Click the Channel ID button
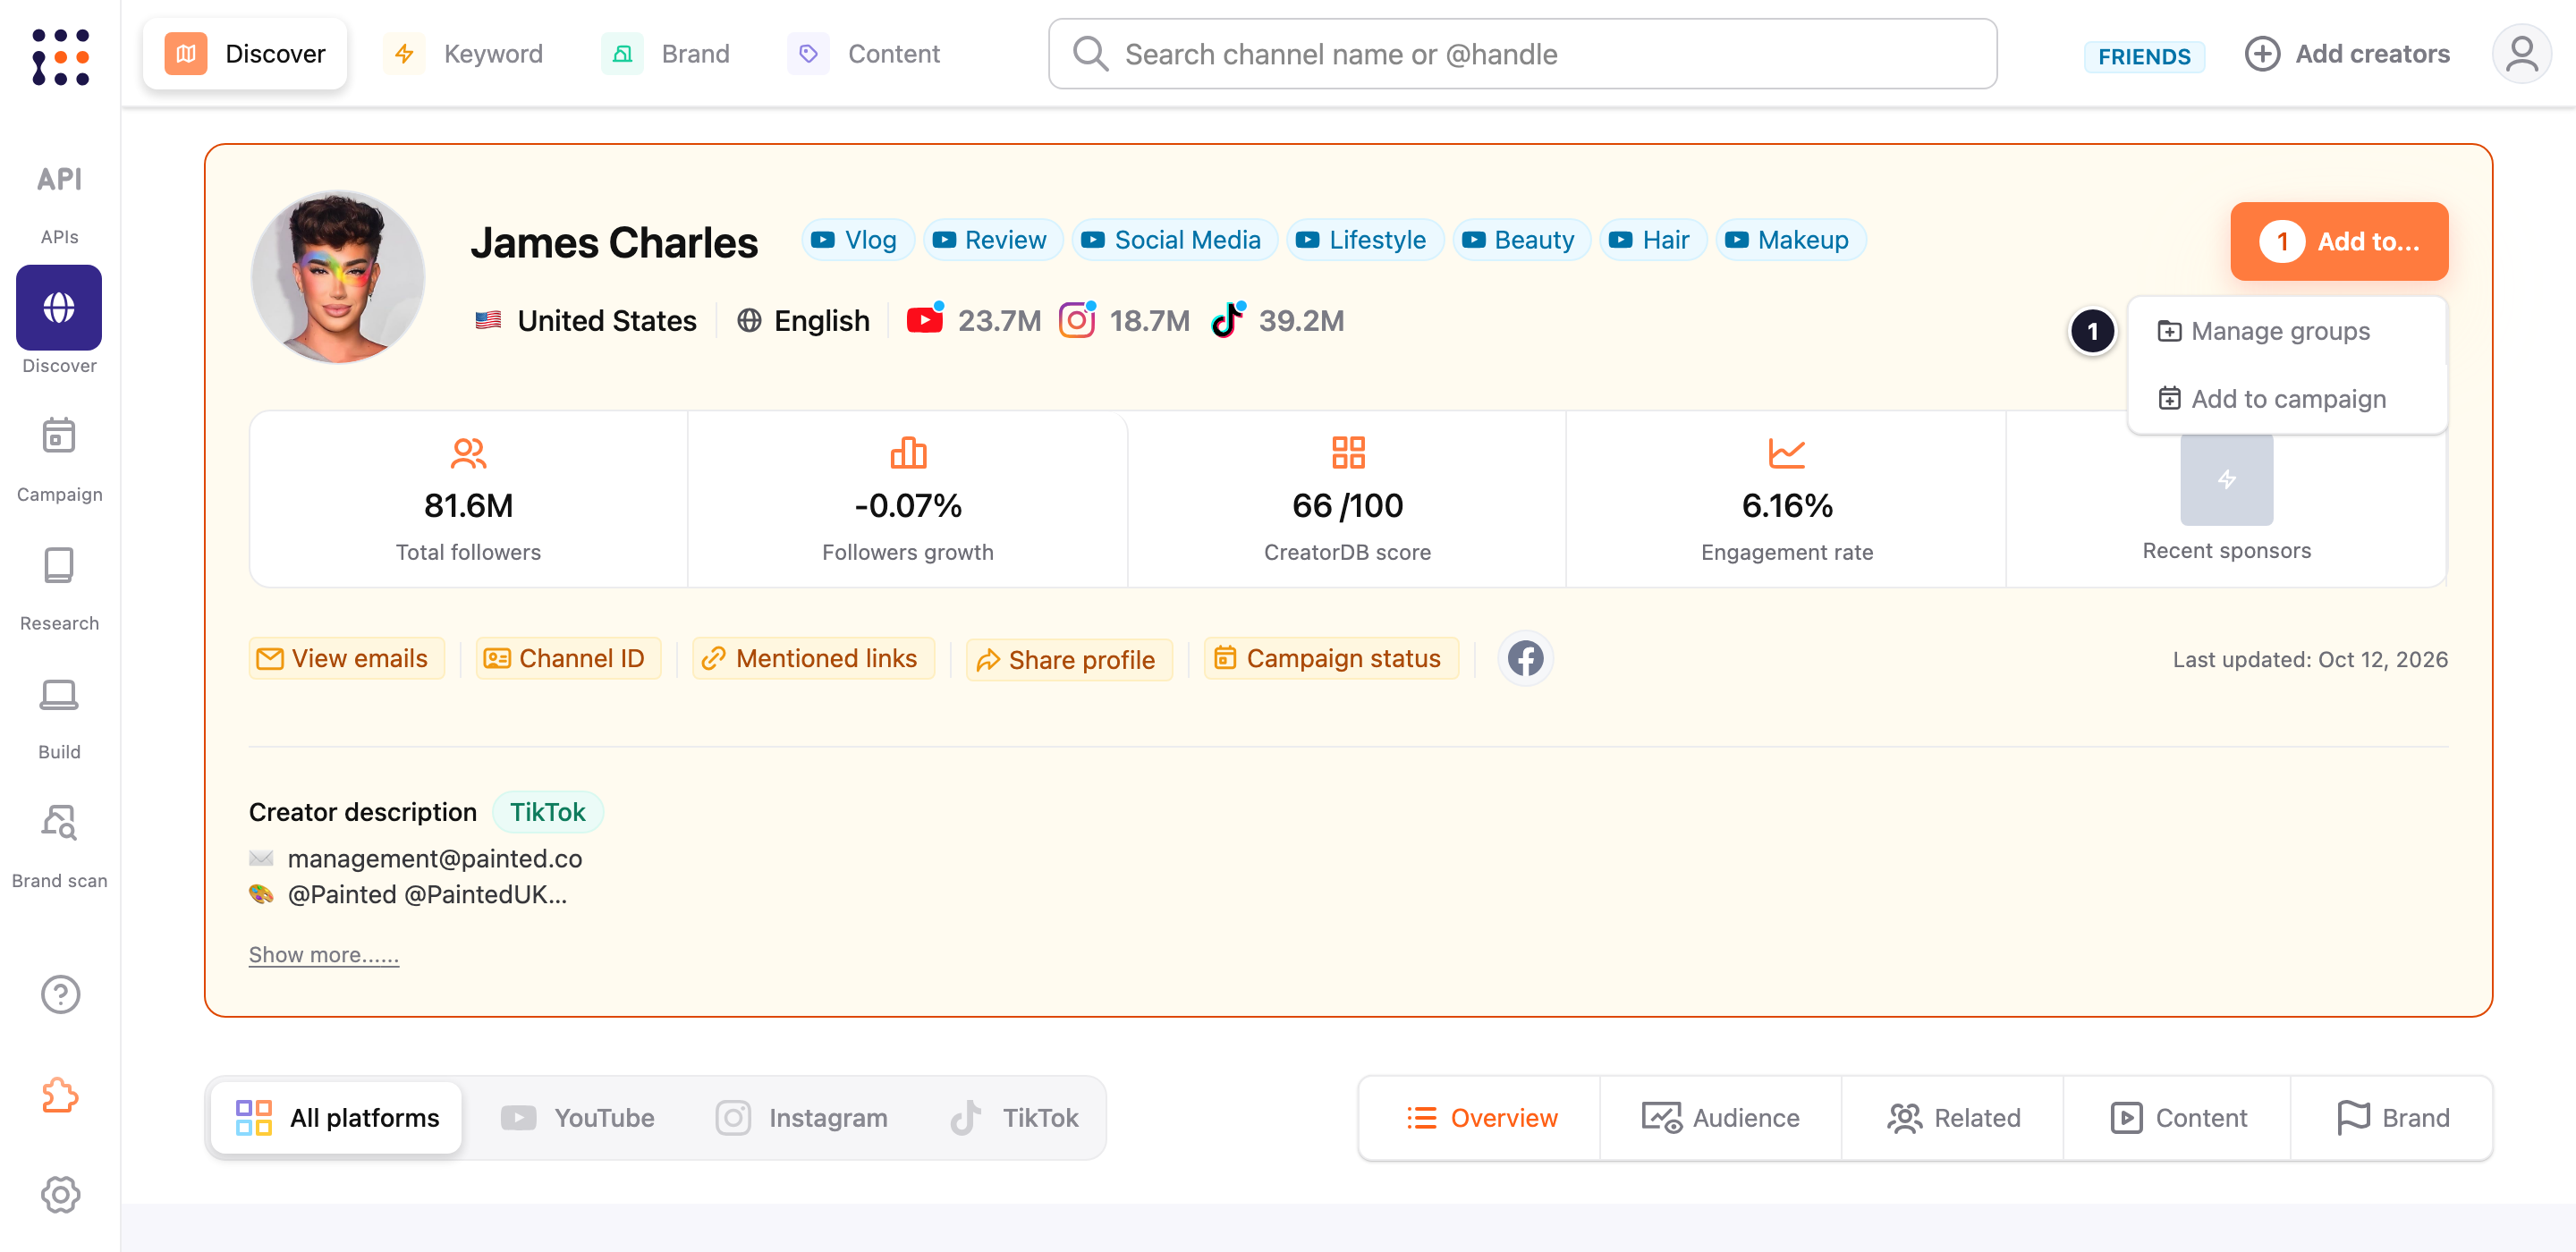2576x1252 pixels. tap(568, 658)
